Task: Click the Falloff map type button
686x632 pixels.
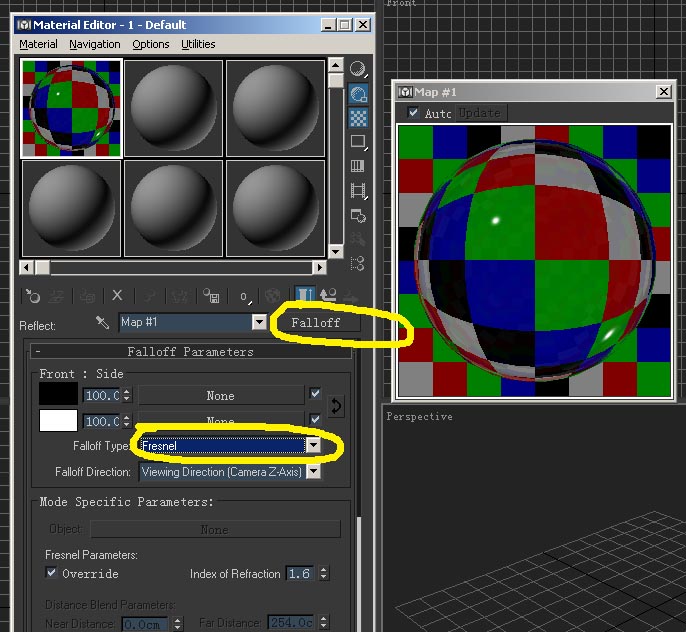Action: coord(316,323)
